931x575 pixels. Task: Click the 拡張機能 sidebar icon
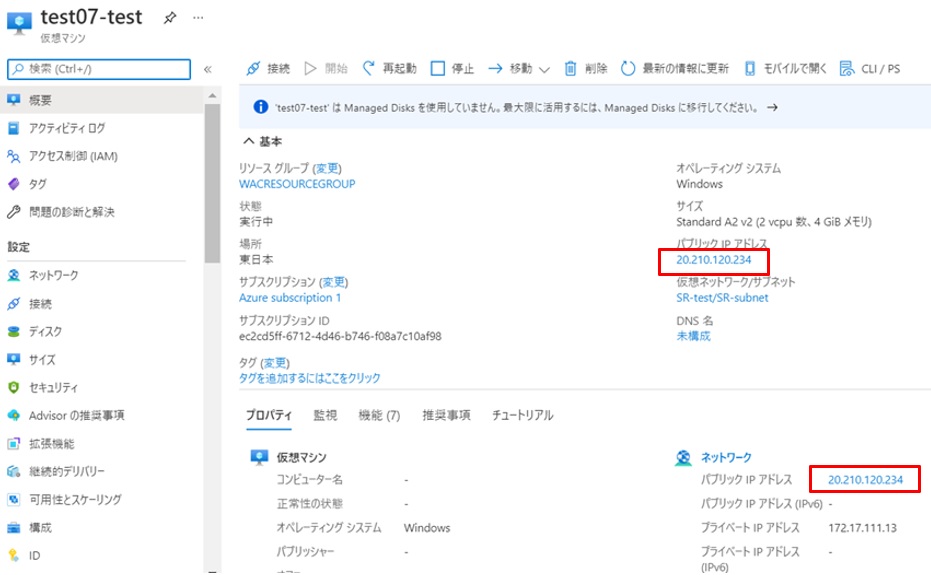pos(14,443)
